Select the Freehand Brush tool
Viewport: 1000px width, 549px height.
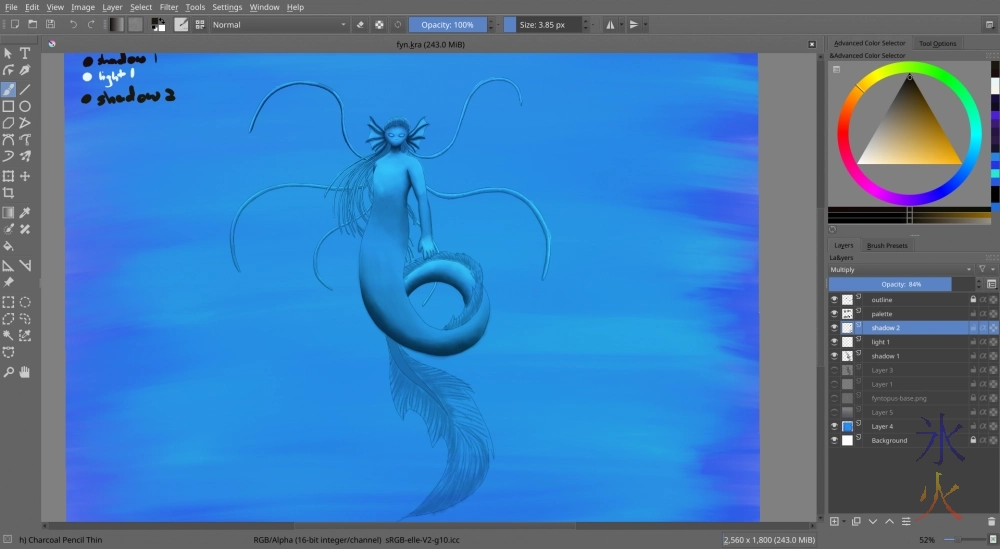(x=8, y=89)
